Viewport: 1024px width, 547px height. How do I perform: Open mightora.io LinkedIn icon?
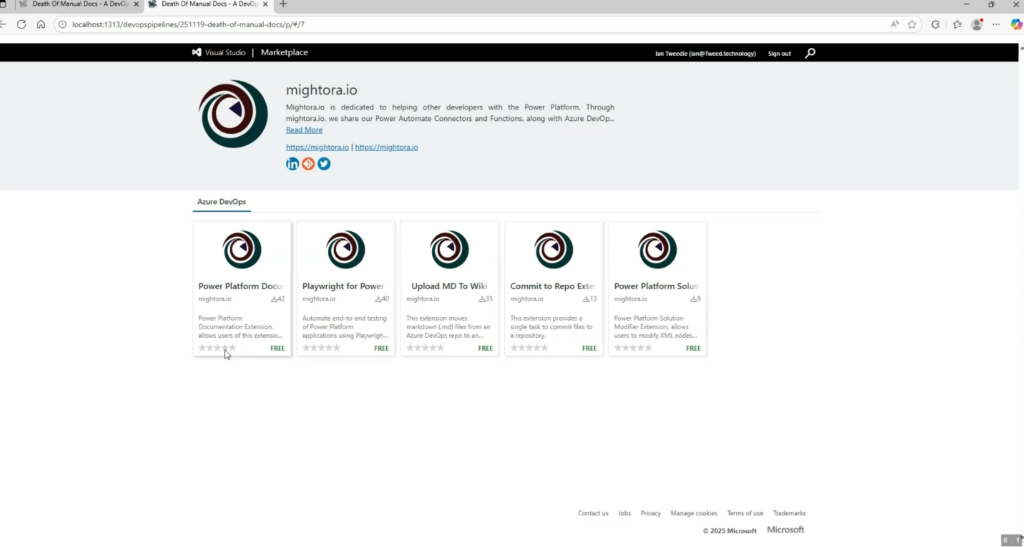[293, 164]
